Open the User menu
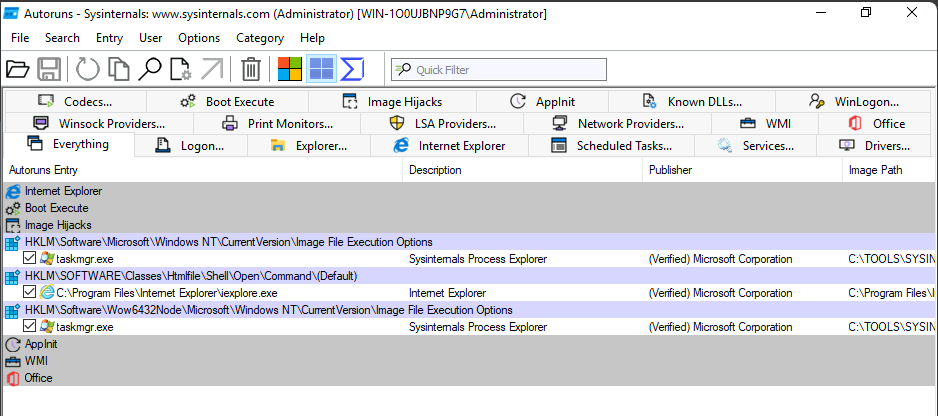 (x=151, y=38)
